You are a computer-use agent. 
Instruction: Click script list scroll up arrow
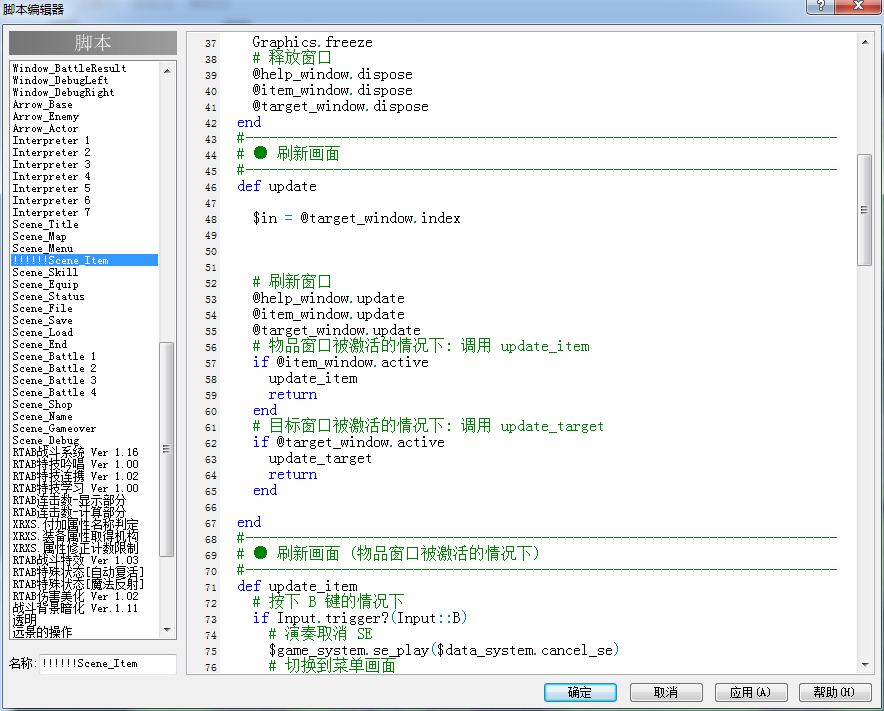pyautogui.click(x=167, y=71)
